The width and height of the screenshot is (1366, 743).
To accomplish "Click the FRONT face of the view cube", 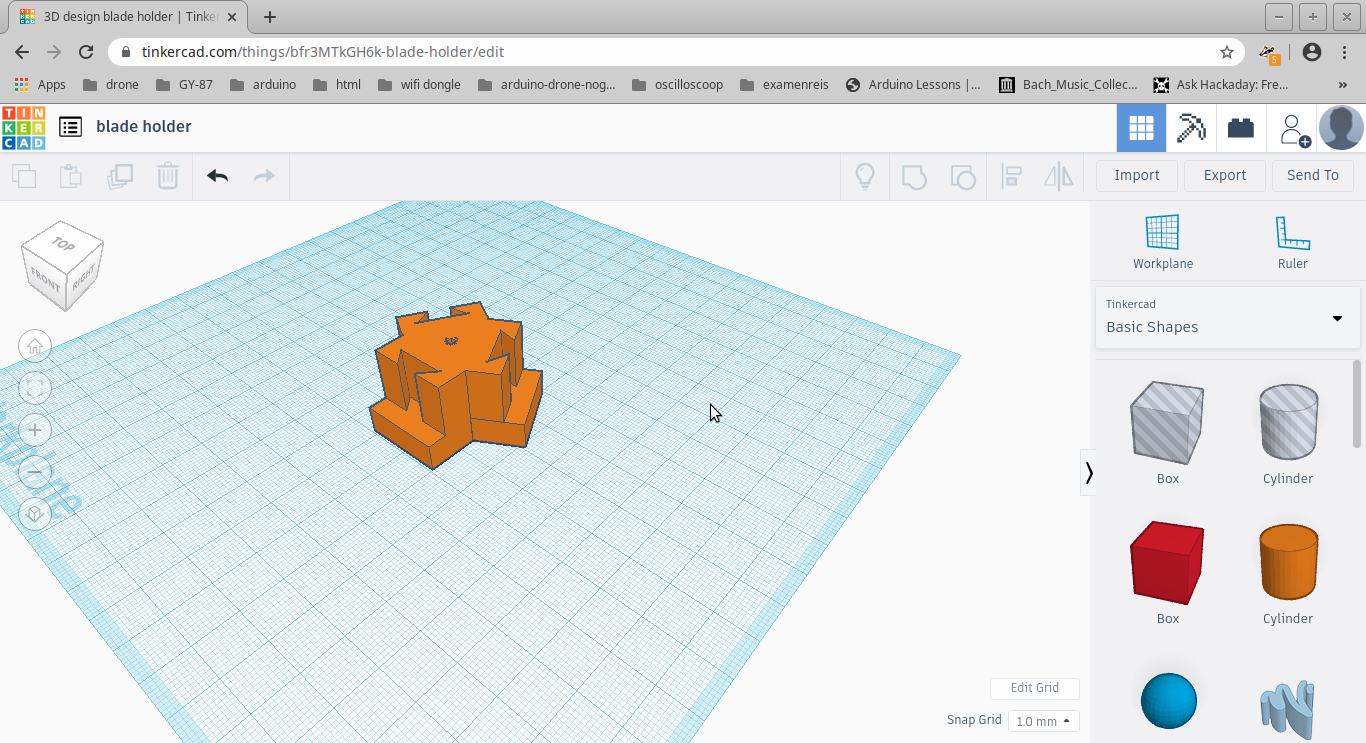I will click(x=45, y=279).
